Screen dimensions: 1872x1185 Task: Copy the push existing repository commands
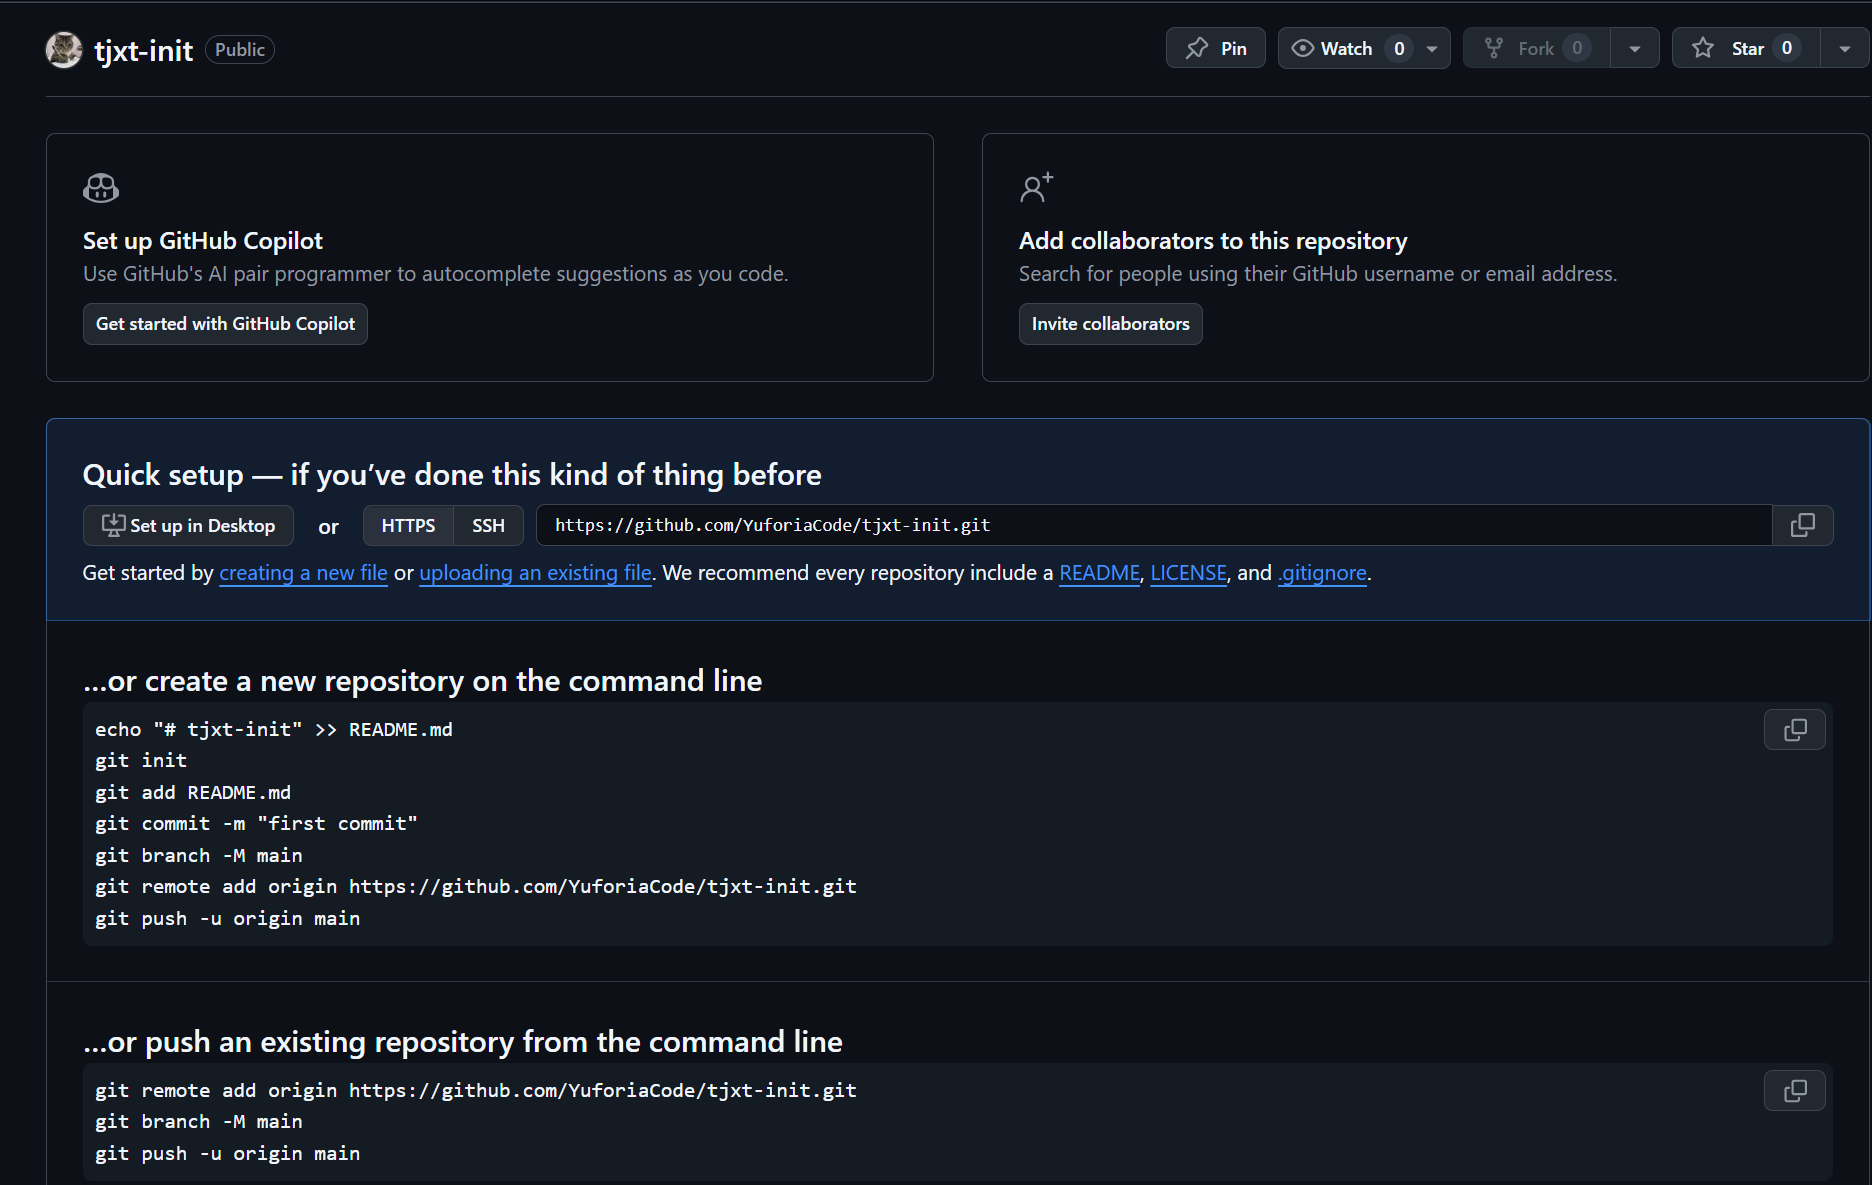coord(1795,1091)
